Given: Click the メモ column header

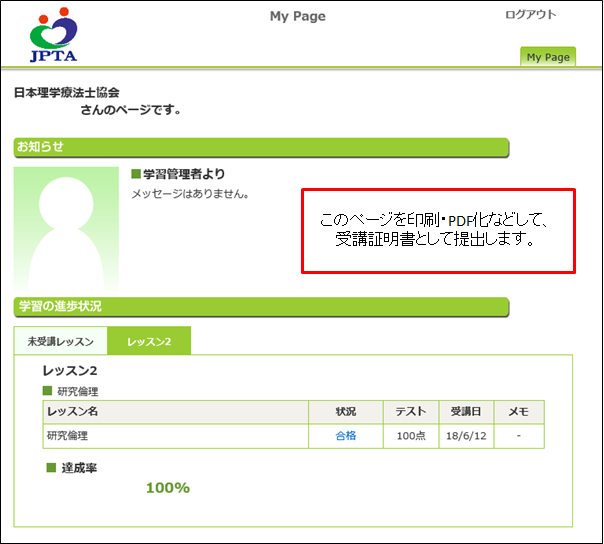Looking at the screenshot, I should click(x=519, y=412).
